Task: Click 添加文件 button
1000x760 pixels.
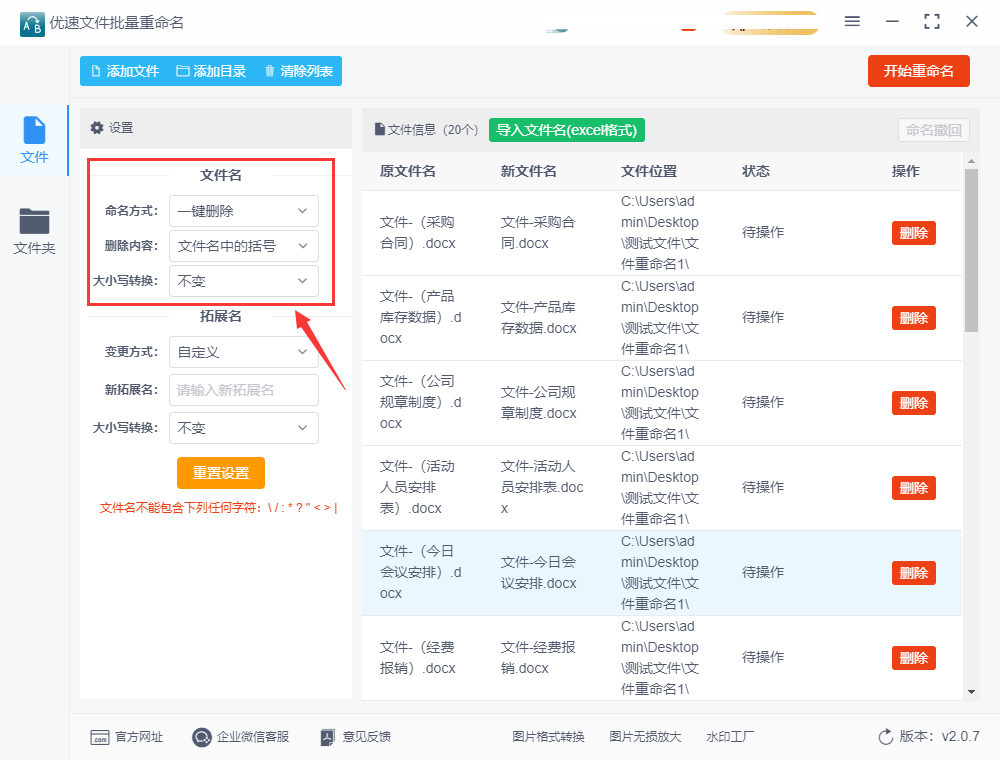Action: click(x=125, y=71)
